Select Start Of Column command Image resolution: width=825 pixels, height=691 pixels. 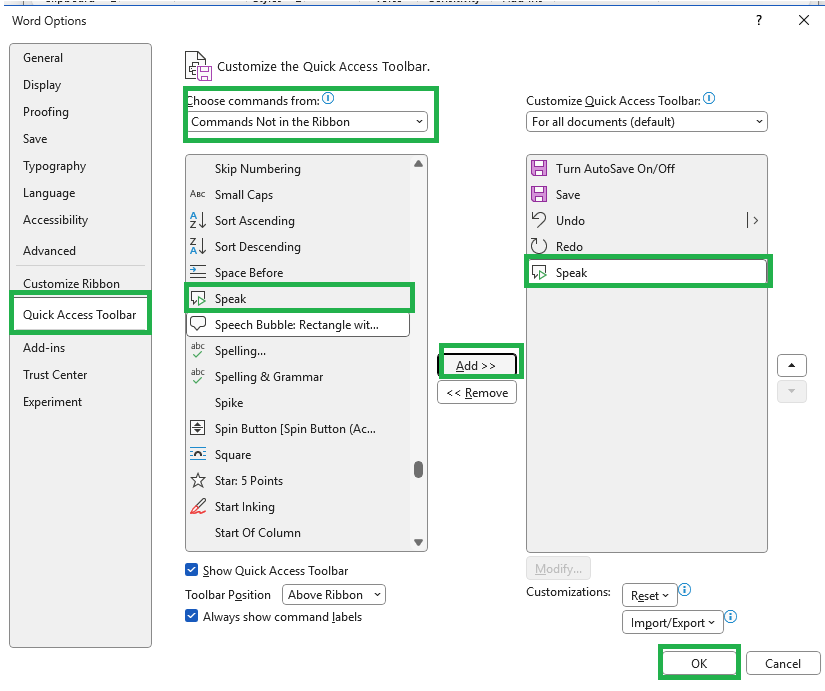pos(298,533)
